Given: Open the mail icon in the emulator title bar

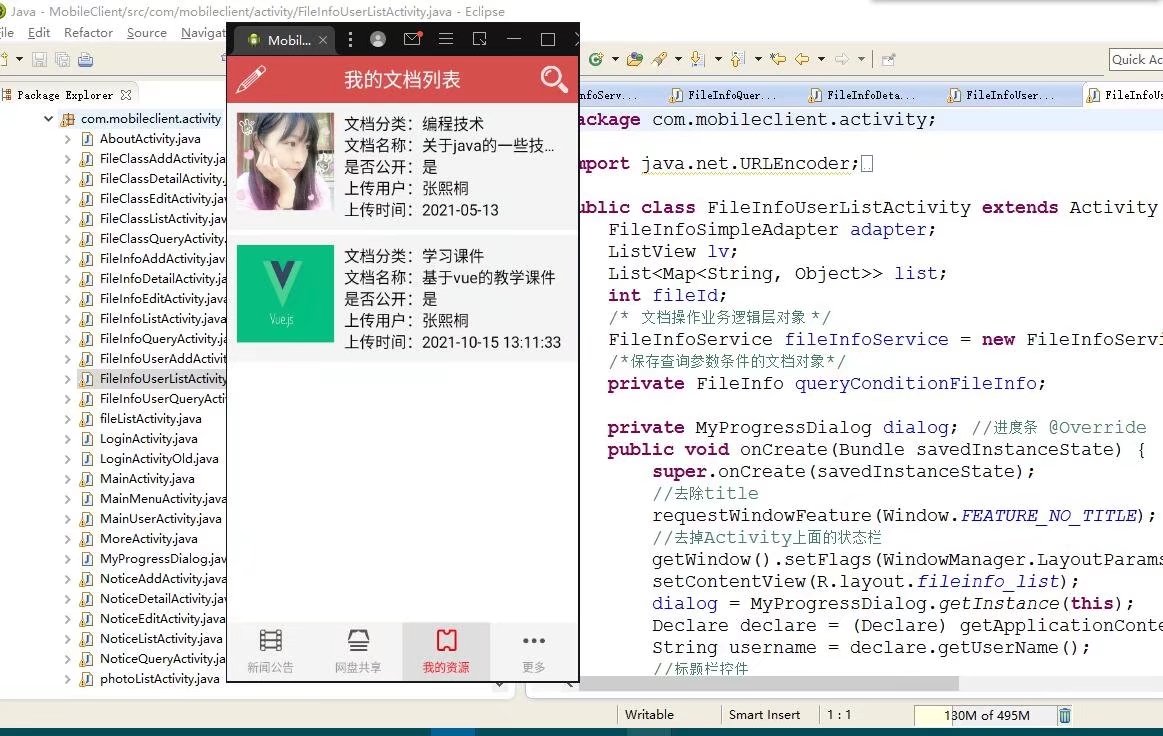Looking at the screenshot, I should (412, 39).
